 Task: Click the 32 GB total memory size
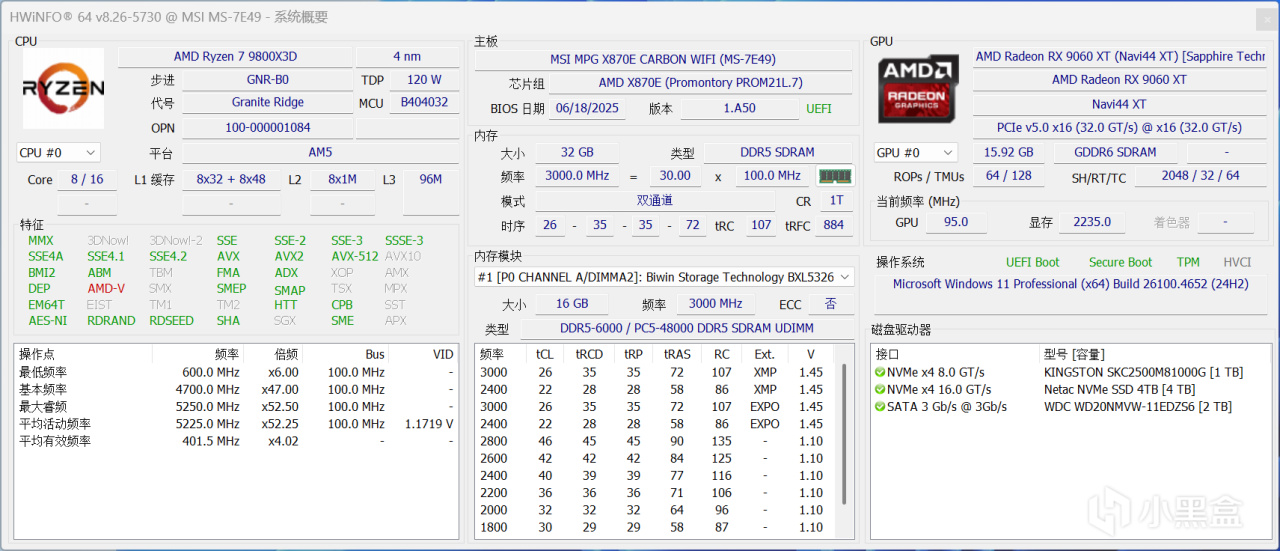click(x=577, y=152)
